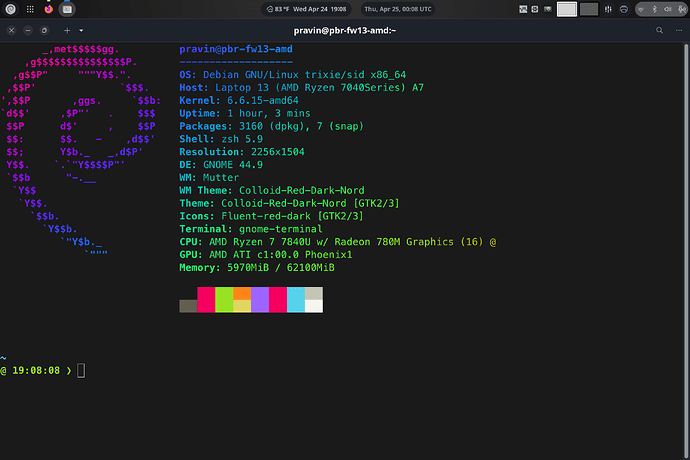
Task: Open a new terminal tab
Action: coord(66,31)
